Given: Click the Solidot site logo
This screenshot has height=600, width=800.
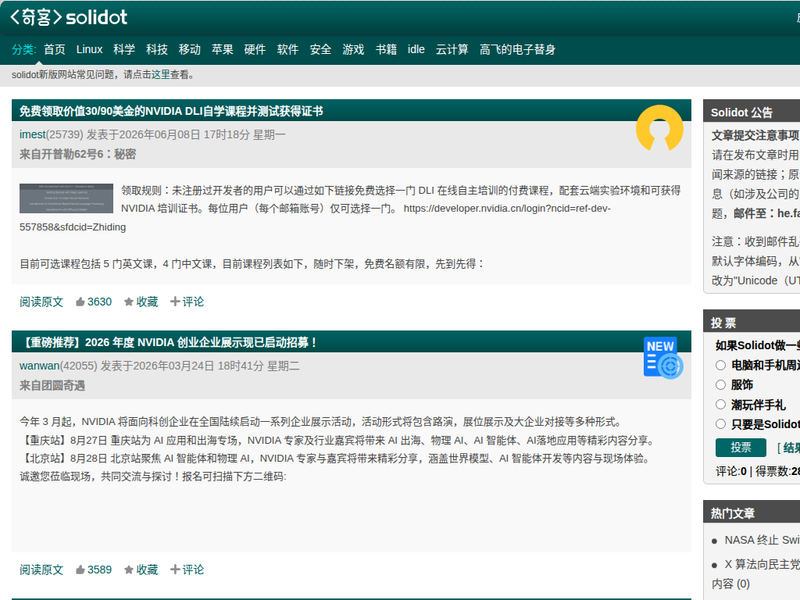Looking at the screenshot, I should point(68,17).
